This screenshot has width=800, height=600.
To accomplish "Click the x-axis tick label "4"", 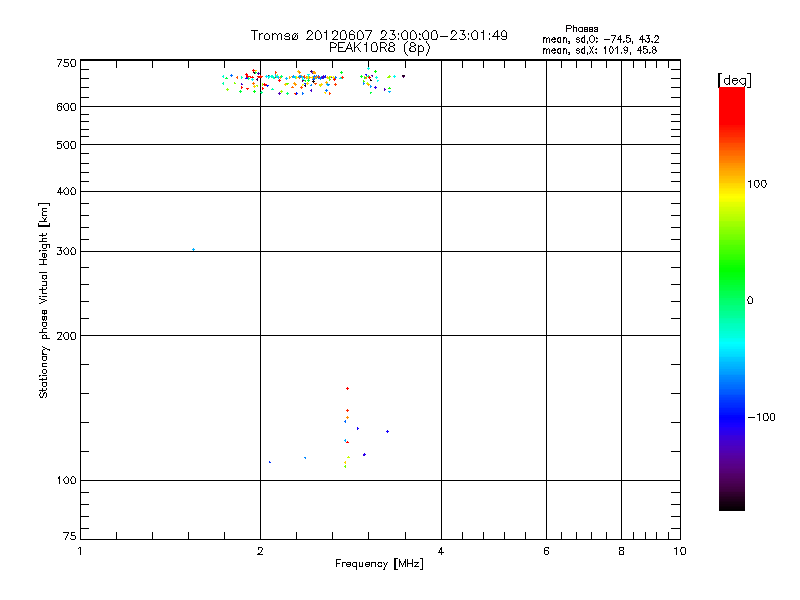I will (441, 551).
